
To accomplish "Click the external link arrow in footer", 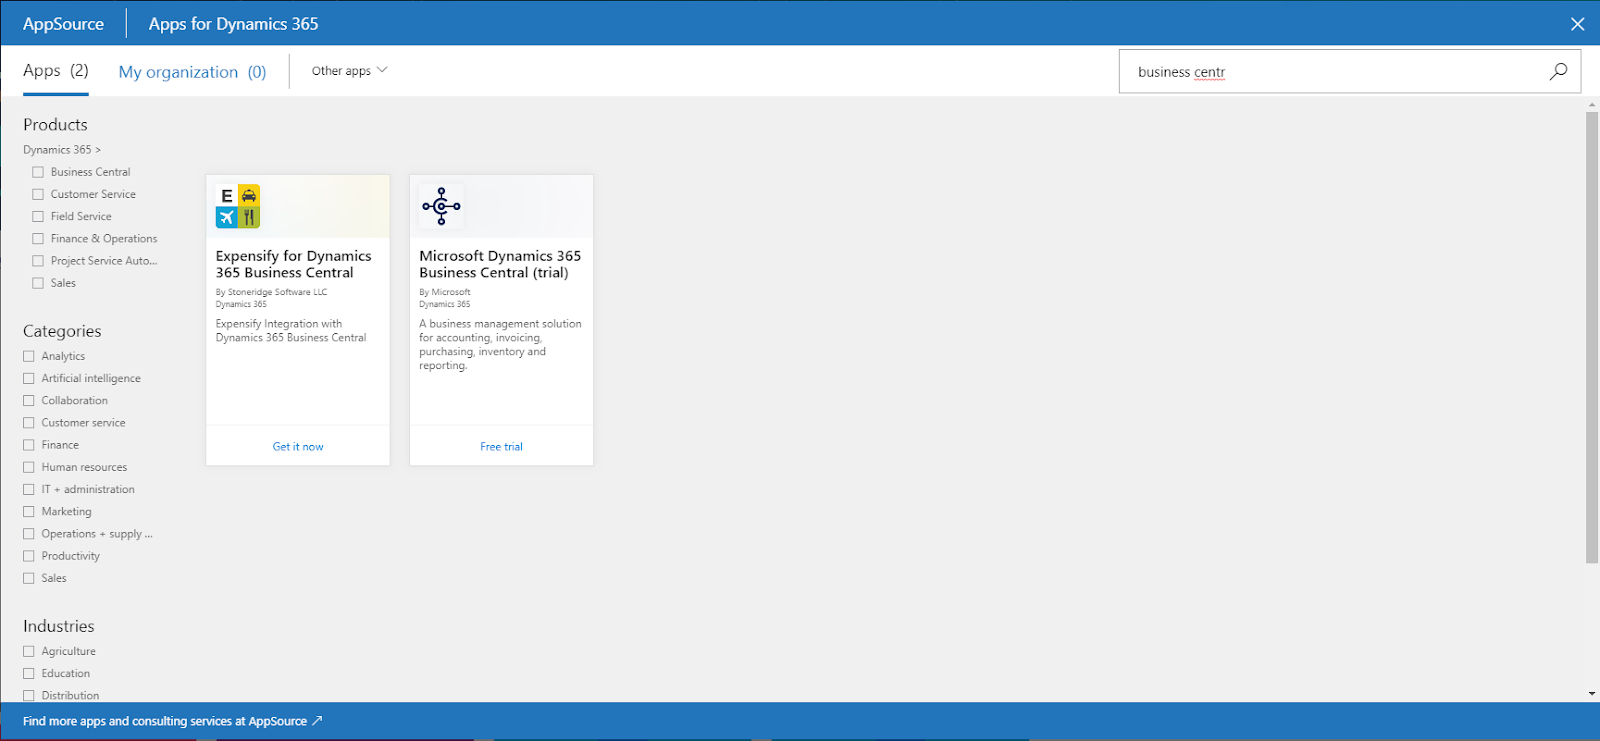I will pos(317,721).
